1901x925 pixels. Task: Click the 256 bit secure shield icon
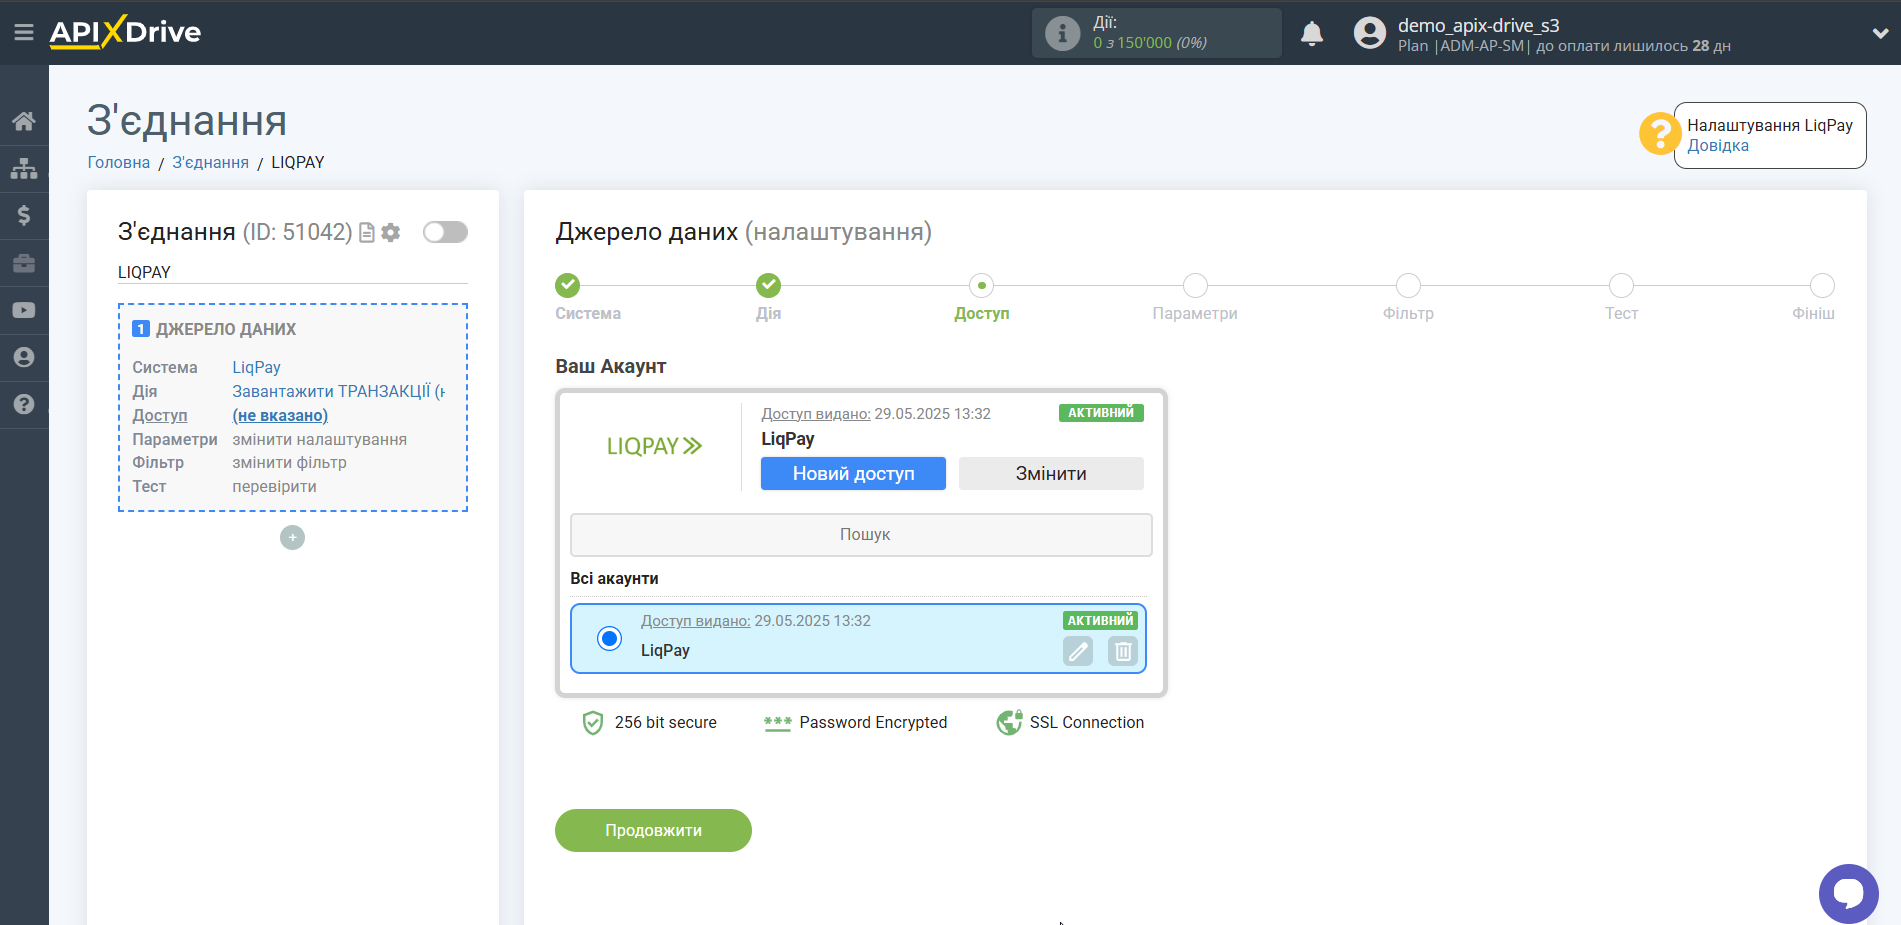pos(593,723)
